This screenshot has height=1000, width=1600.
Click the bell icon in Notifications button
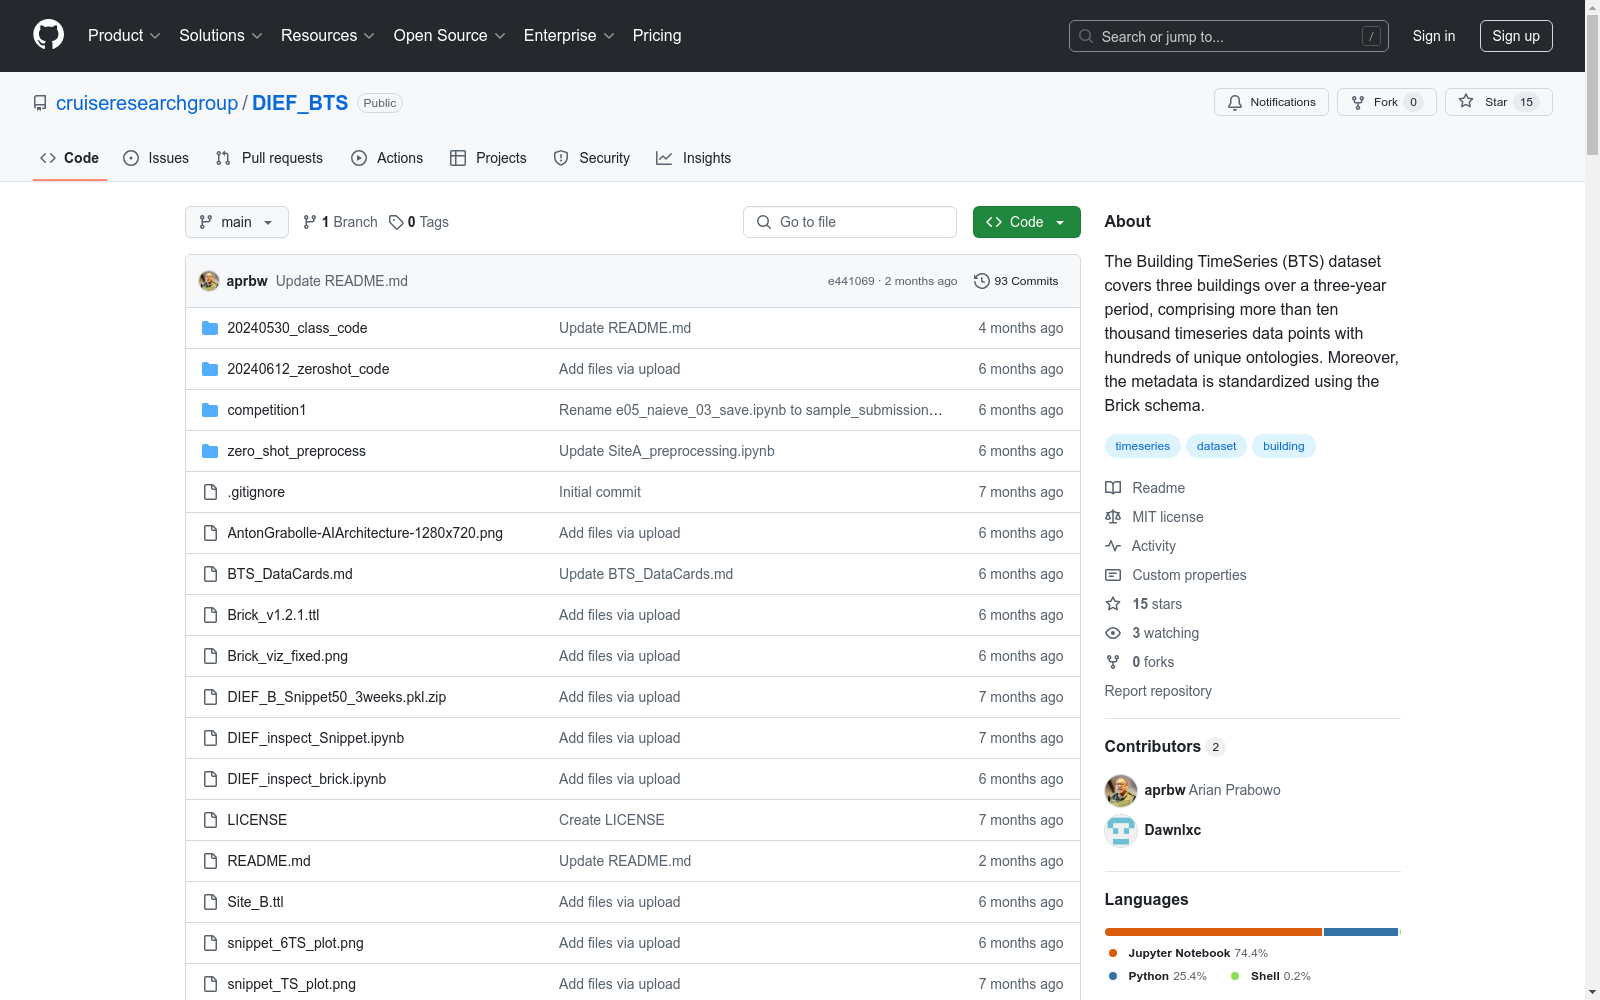[x=1235, y=102]
